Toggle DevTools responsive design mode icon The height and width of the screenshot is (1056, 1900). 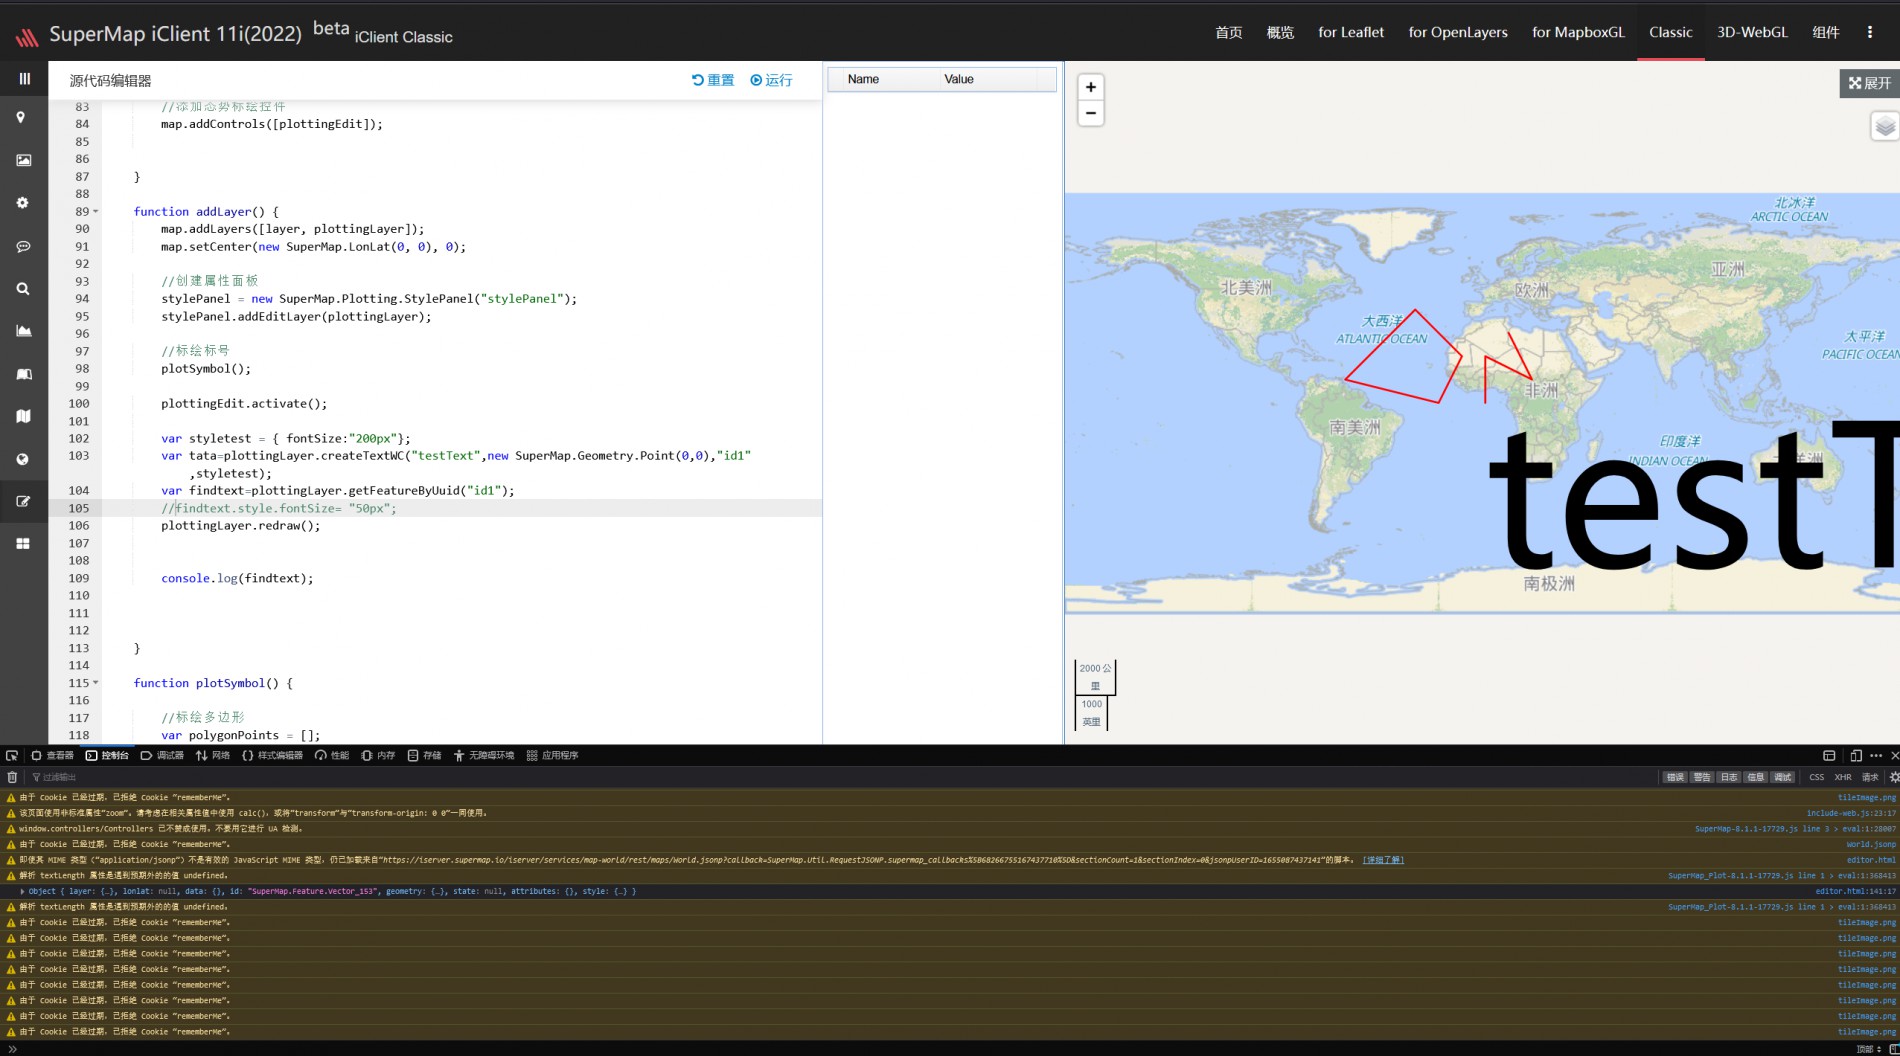point(1856,756)
